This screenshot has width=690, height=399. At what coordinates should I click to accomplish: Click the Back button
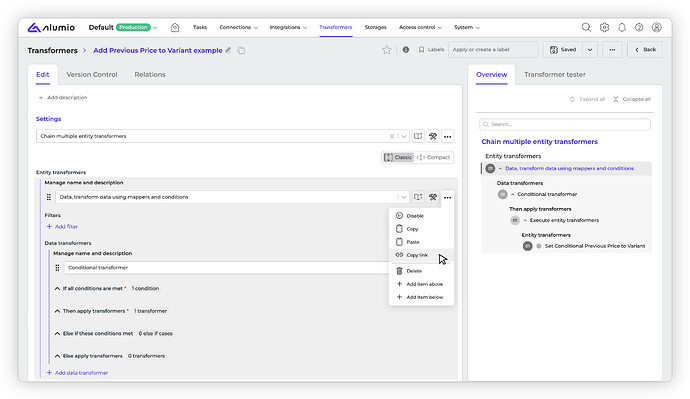(645, 50)
